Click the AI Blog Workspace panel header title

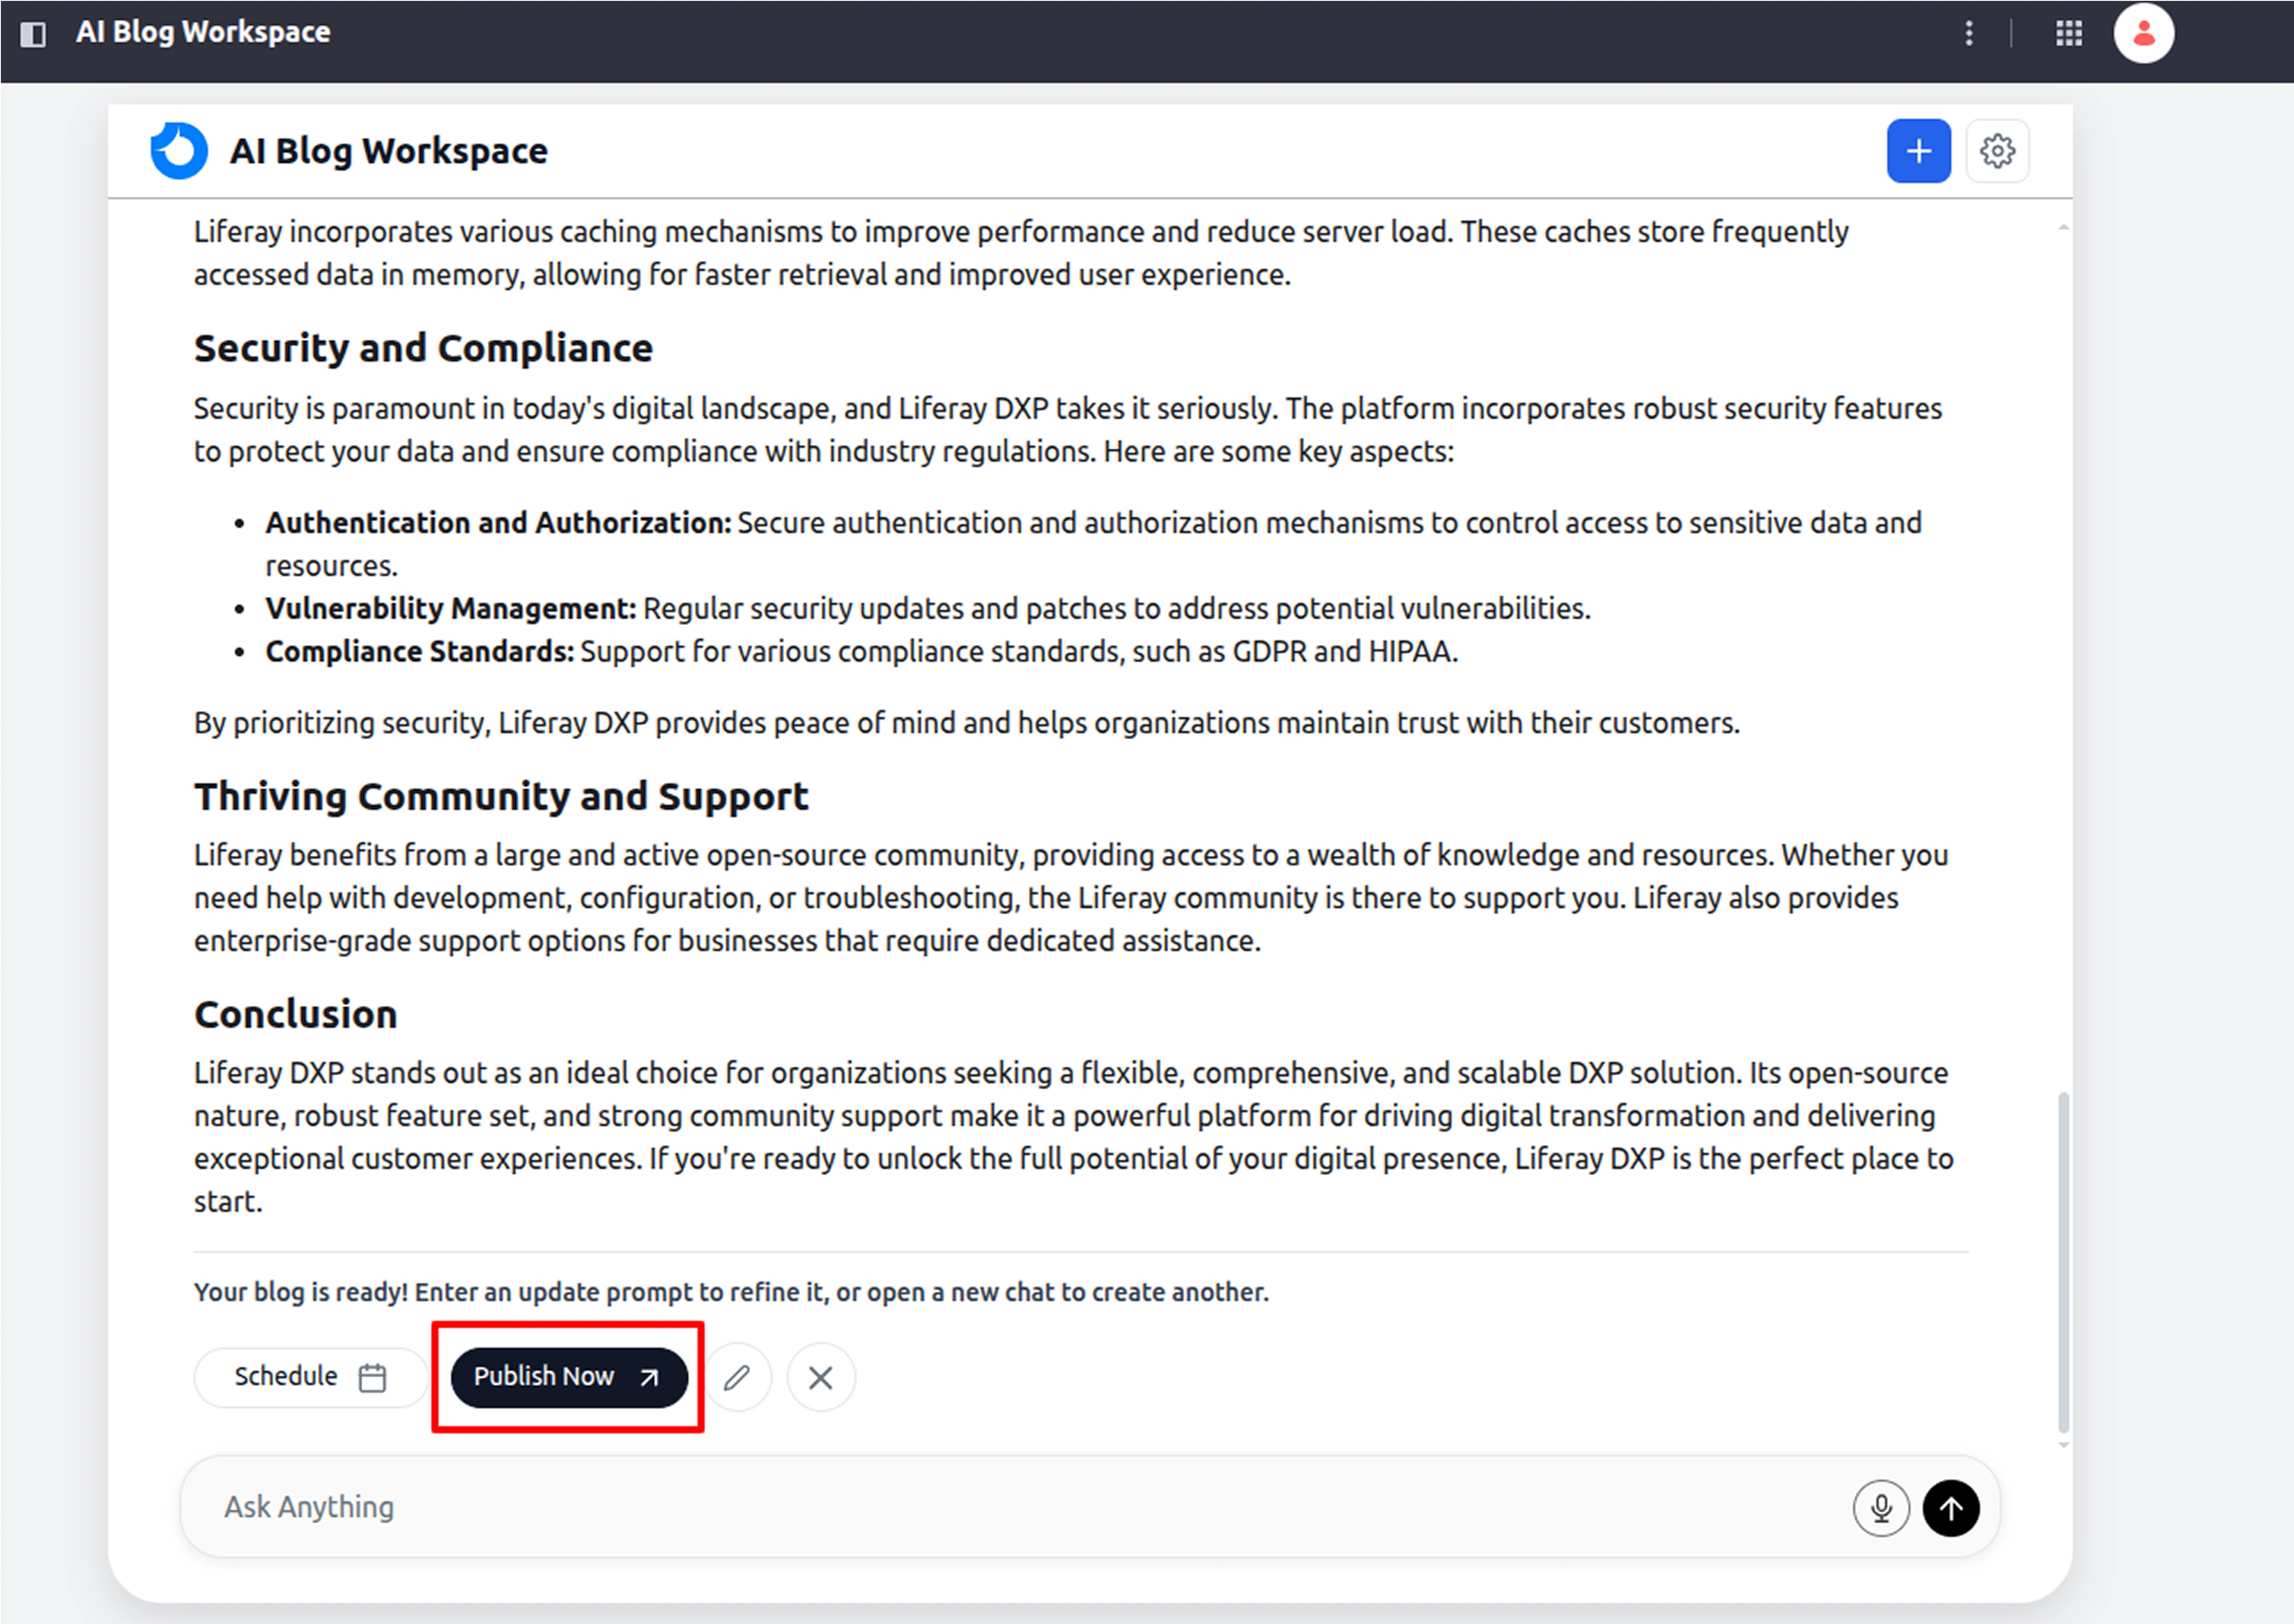pos(389,151)
